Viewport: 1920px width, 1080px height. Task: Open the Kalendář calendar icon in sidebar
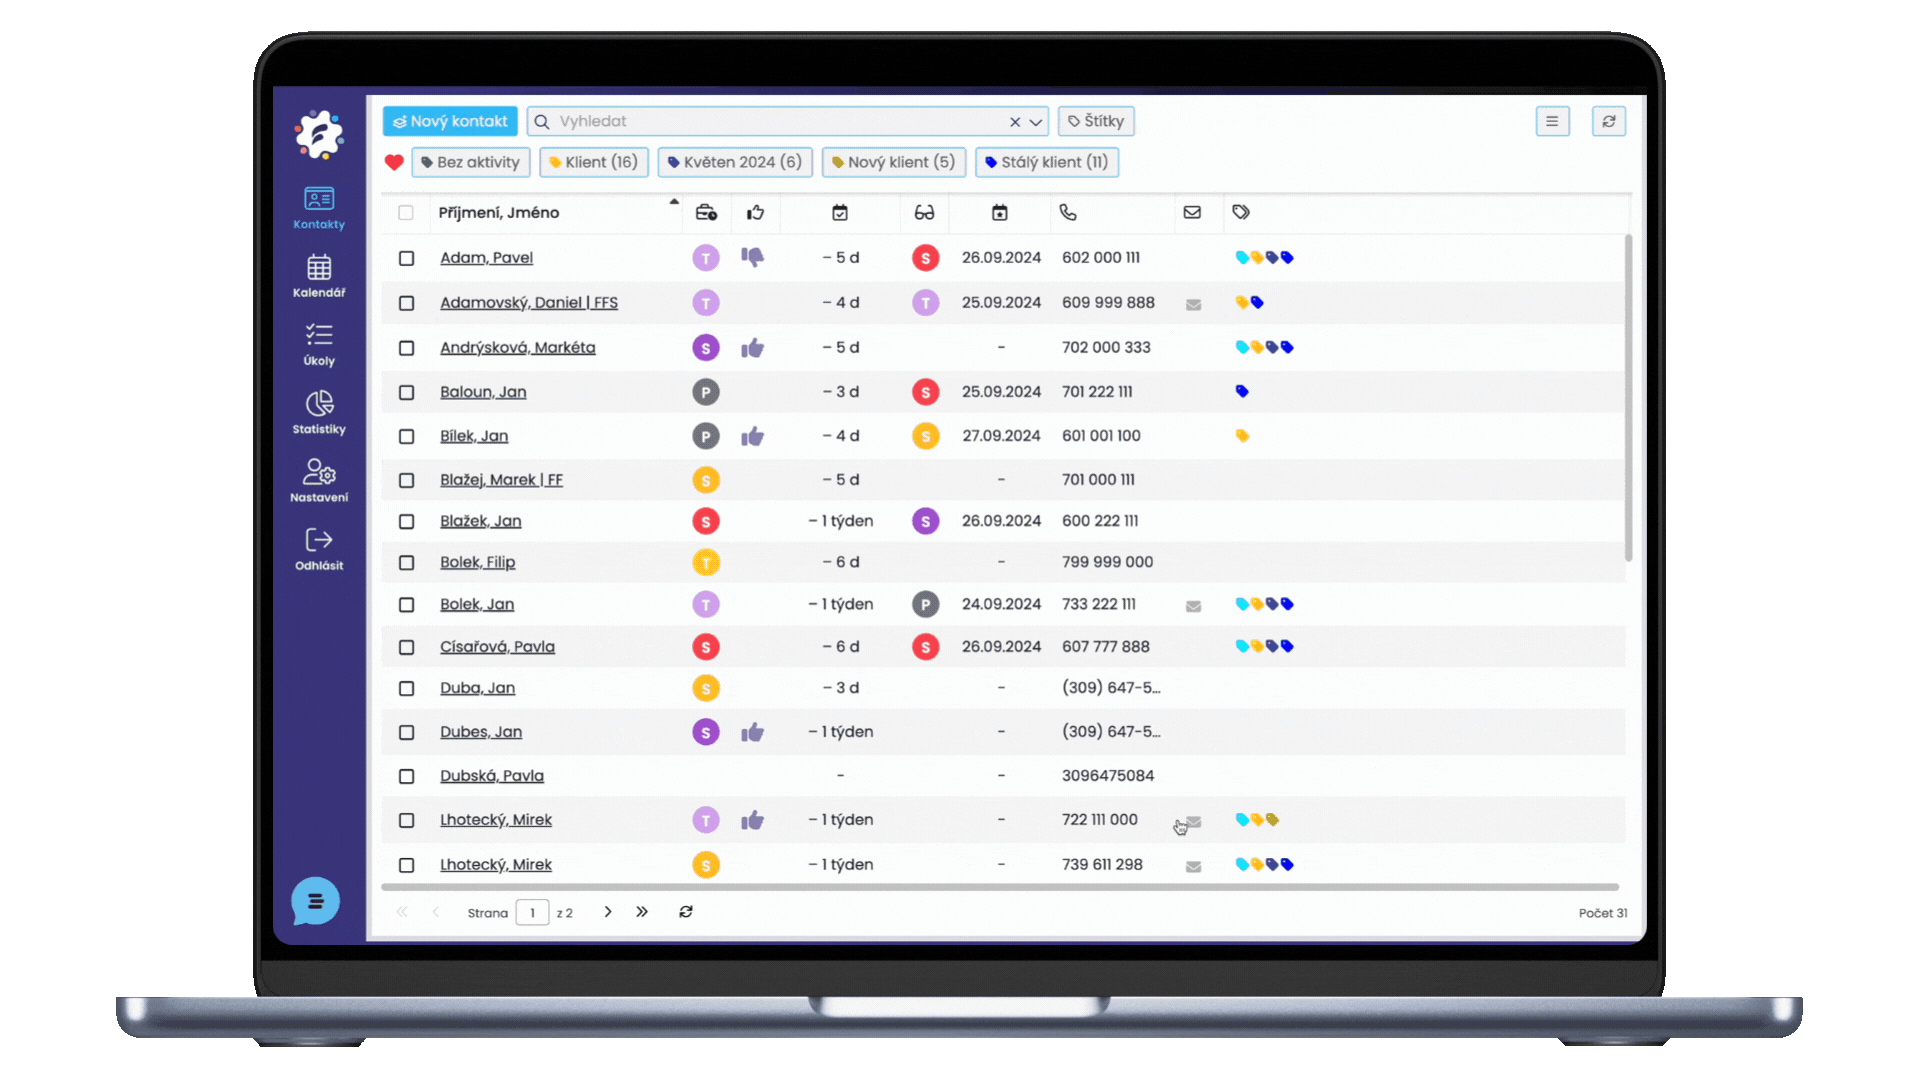pyautogui.click(x=319, y=268)
